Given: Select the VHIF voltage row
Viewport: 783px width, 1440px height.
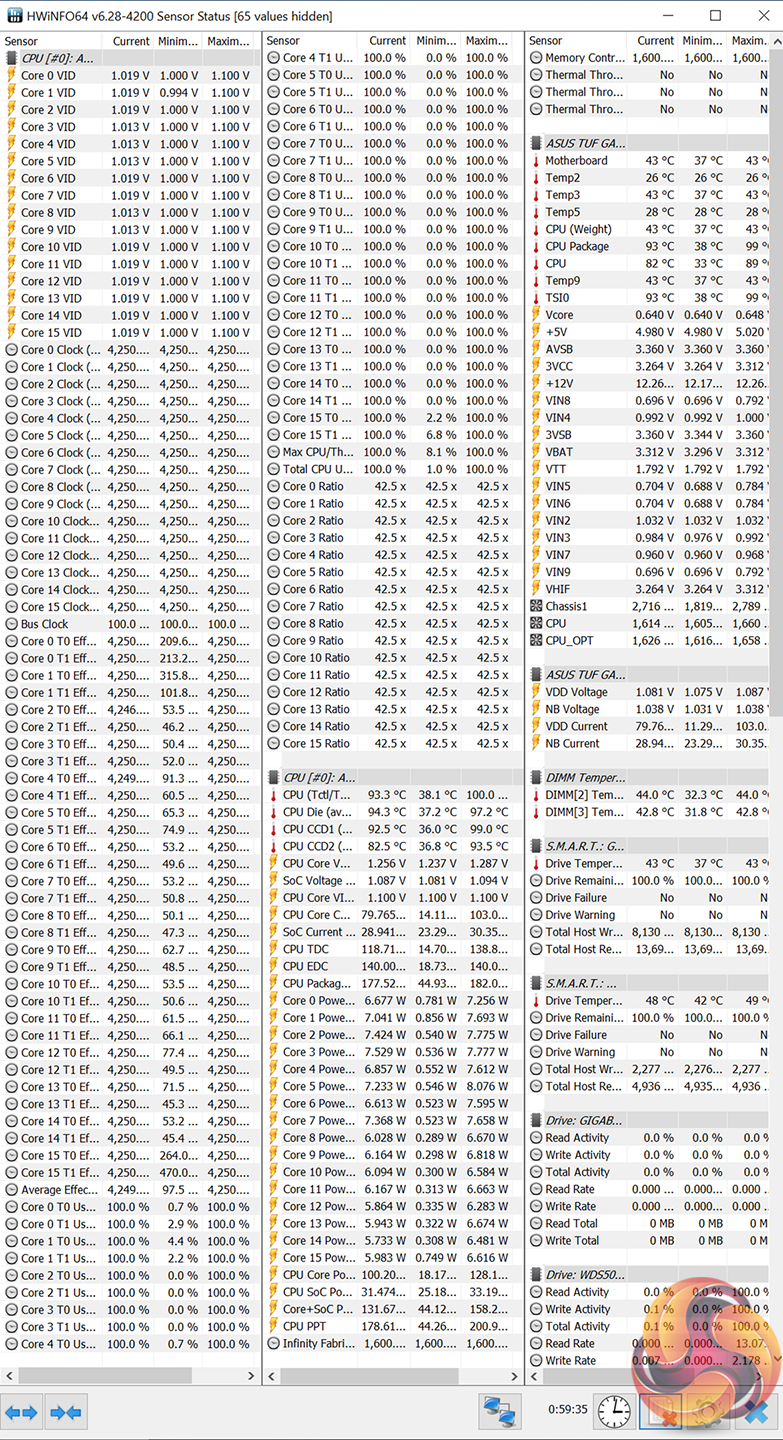Looking at the screenshot, I should [x=646, y=589].
